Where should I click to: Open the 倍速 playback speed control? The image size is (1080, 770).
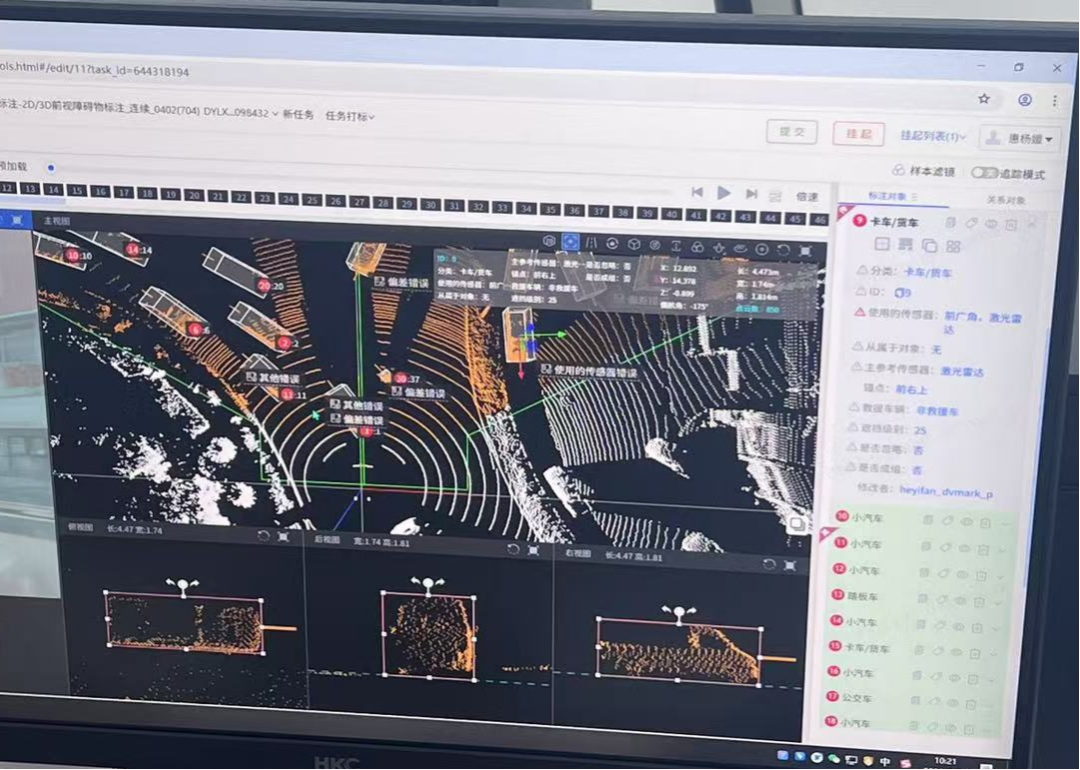807,197
